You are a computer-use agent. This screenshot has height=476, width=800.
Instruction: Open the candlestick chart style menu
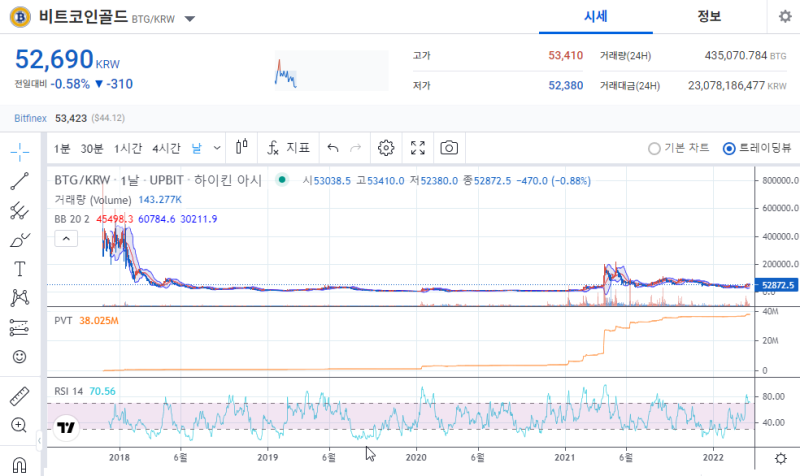pyautogui.click(x=242, y=148)
